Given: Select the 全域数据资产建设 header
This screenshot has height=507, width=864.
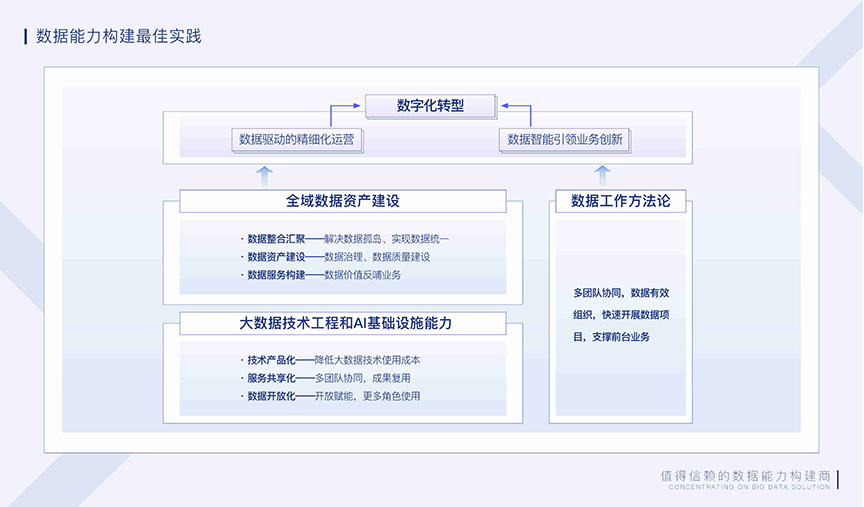Looking at the screenshot, I should [342, 201].
